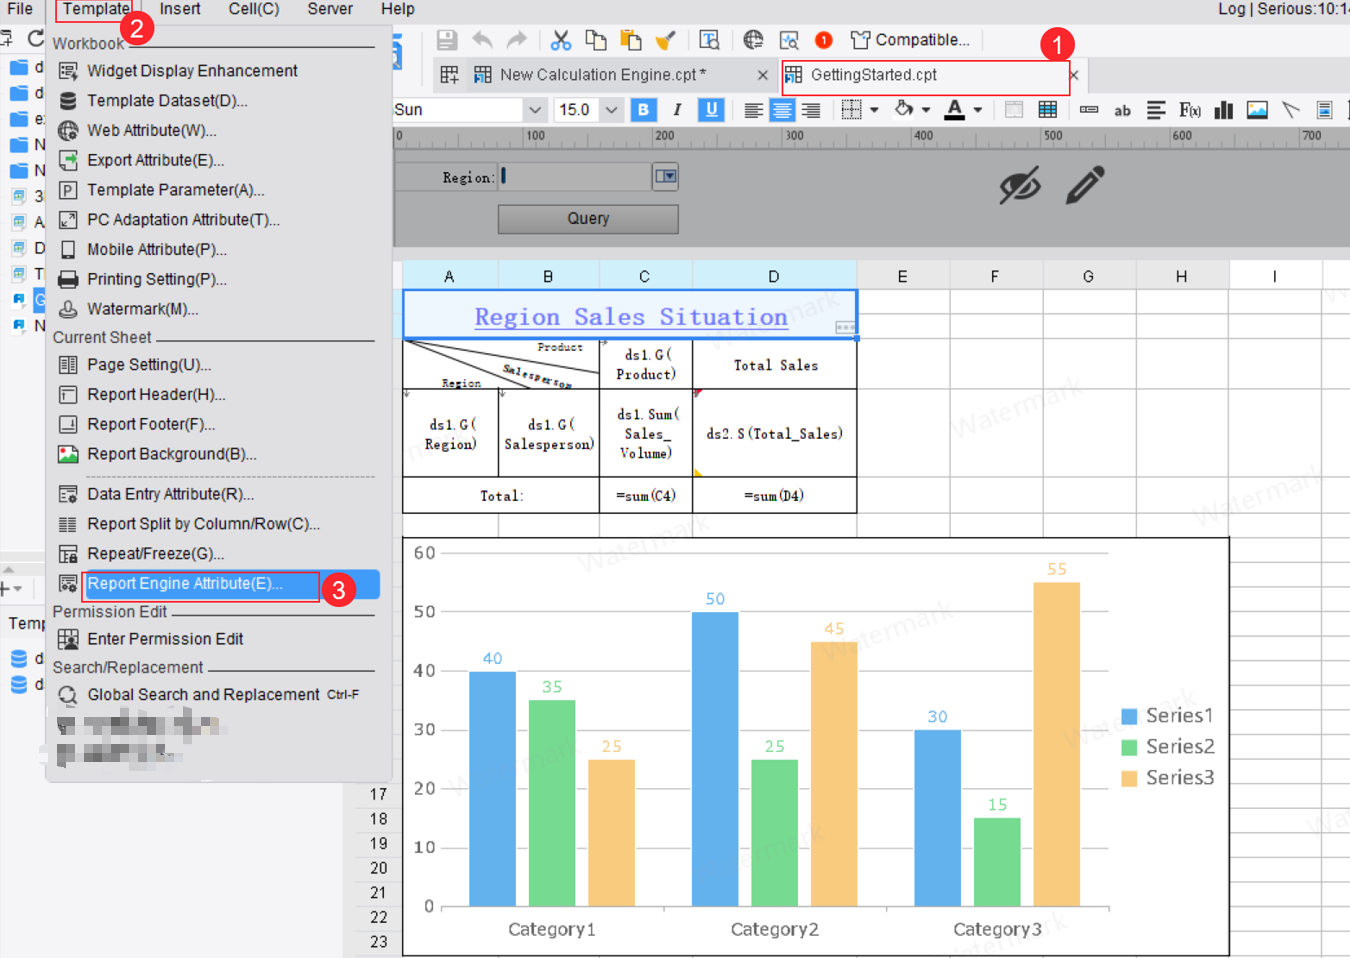Click the Region input field
Viewport: 1350px width, 958px height.
pyautogui.click(x=576, y=177)
